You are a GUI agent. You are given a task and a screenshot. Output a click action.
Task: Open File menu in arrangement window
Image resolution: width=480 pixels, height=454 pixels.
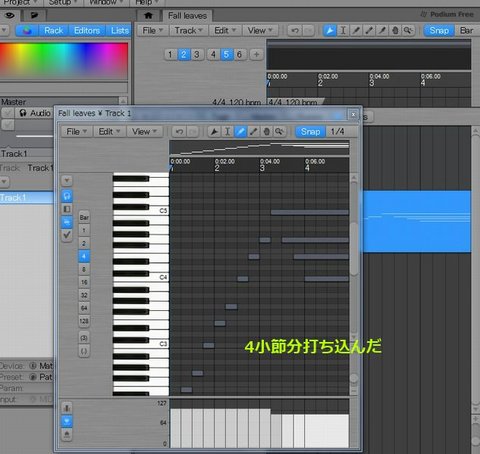click(153, 31)
